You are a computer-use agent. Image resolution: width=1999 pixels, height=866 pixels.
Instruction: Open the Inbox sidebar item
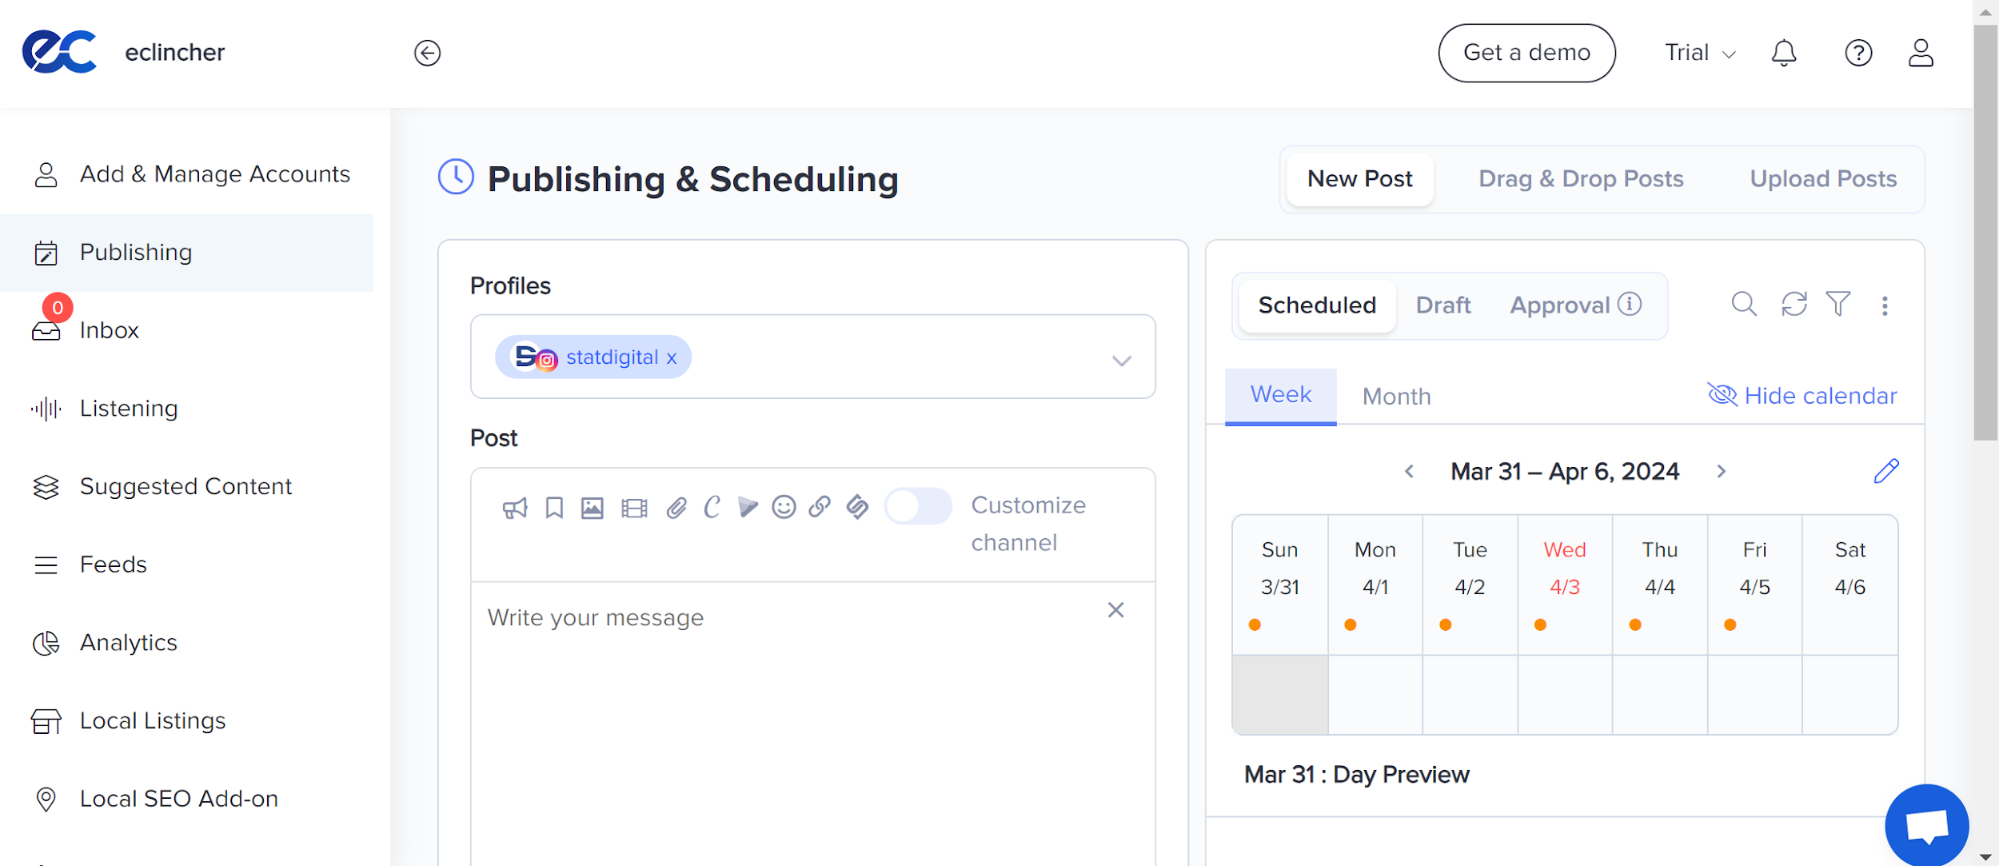click(186, 330)
